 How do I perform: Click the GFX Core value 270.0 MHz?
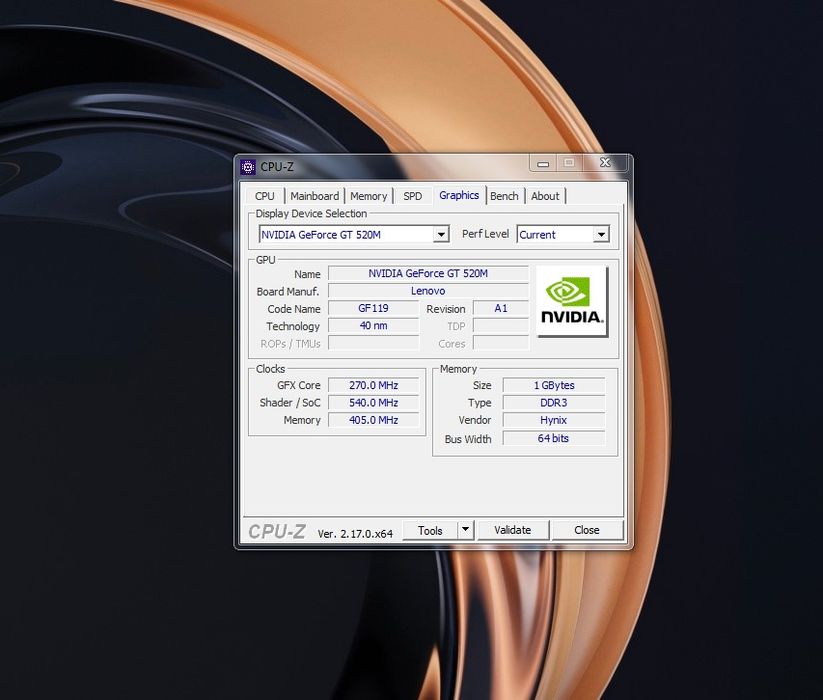373,385
